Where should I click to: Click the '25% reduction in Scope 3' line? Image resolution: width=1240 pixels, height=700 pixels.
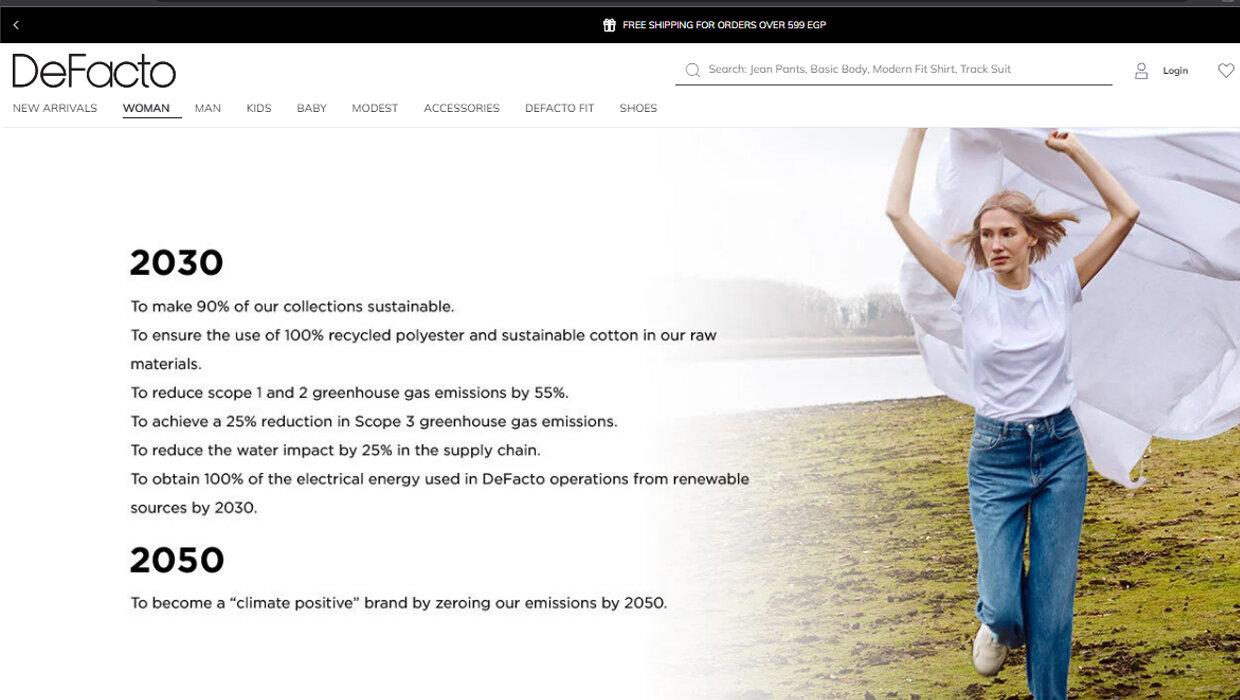tap(374, 421)
